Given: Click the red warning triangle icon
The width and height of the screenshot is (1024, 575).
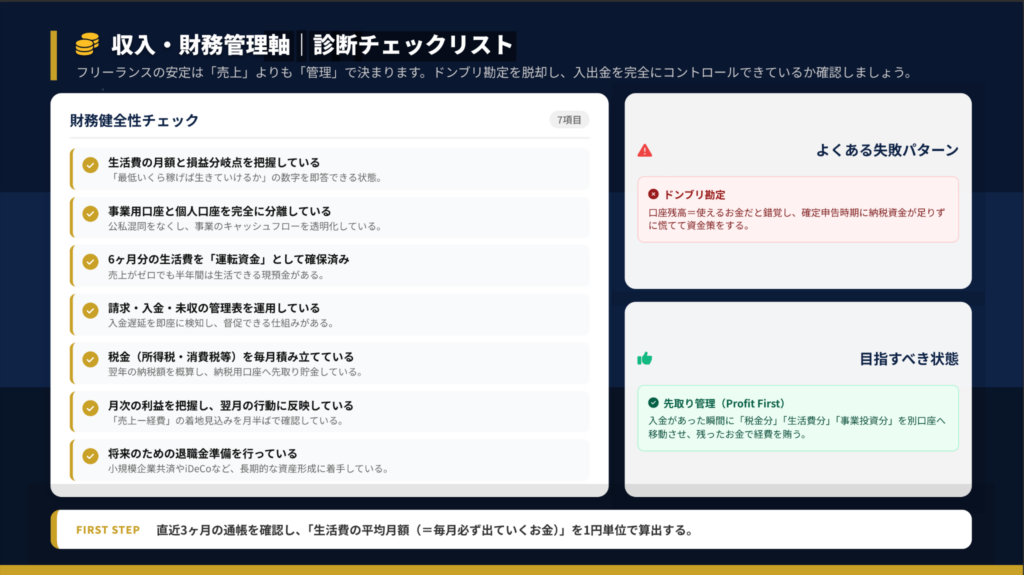Looking at the screenshot, I should click(x=645, y=151).
